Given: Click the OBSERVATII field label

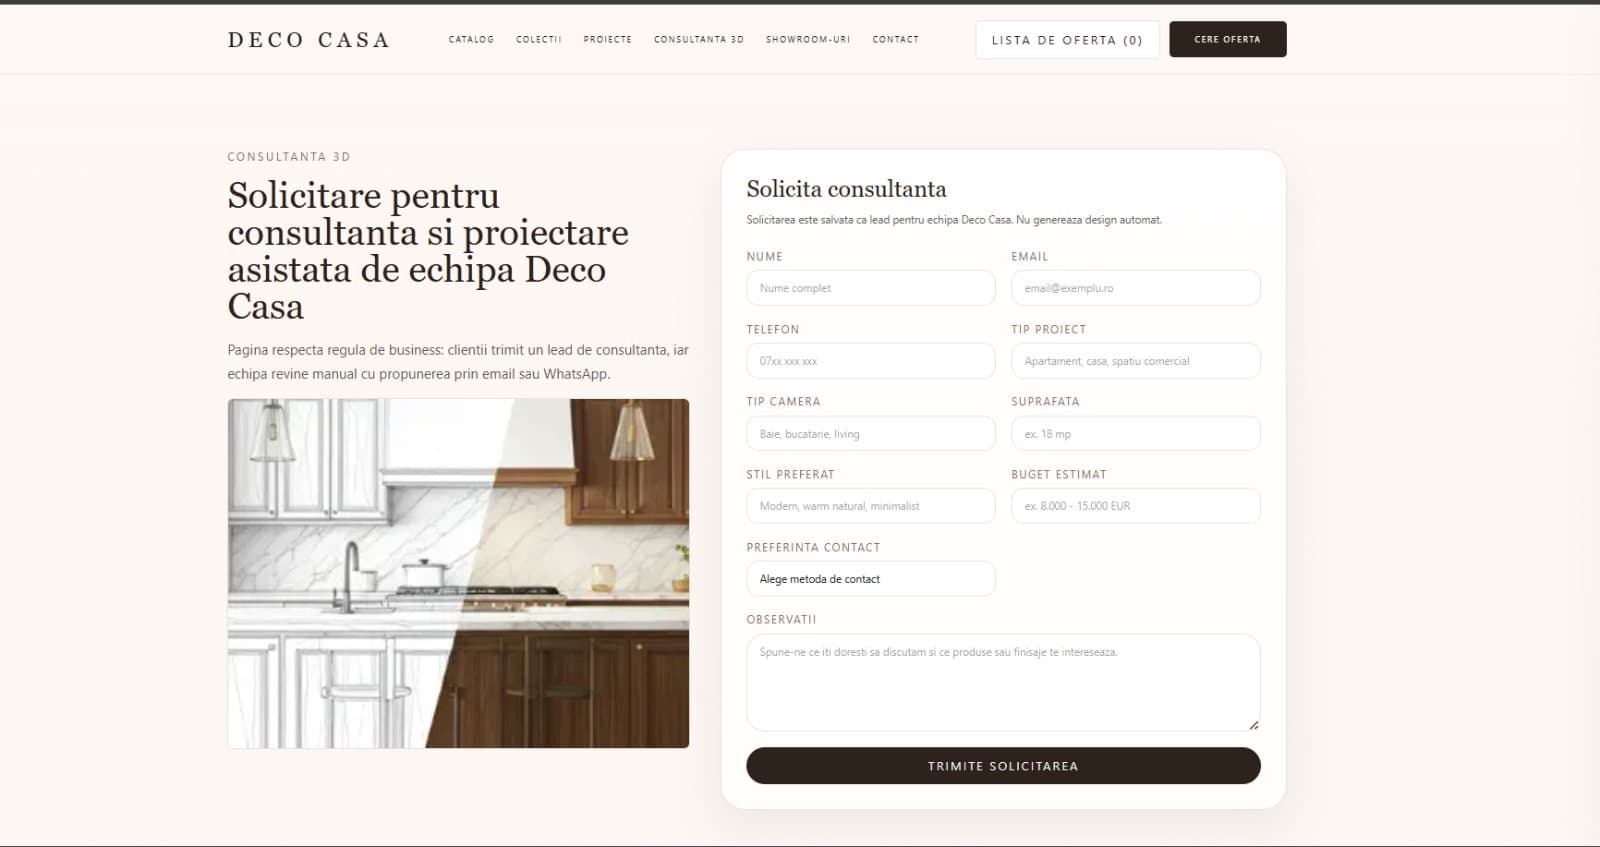Looking at the screenshot, I should click(x=781, y=620).
